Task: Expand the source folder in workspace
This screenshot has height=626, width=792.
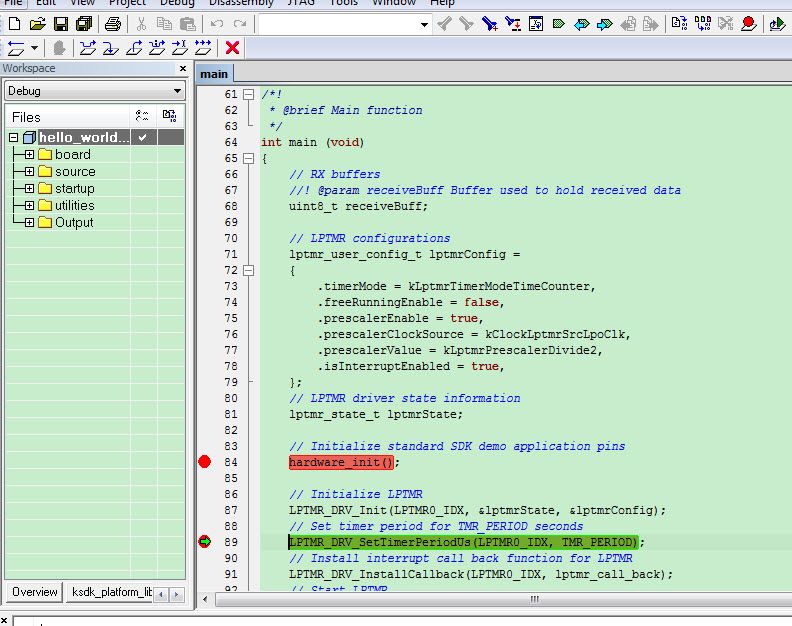Action: coord(29,171)
